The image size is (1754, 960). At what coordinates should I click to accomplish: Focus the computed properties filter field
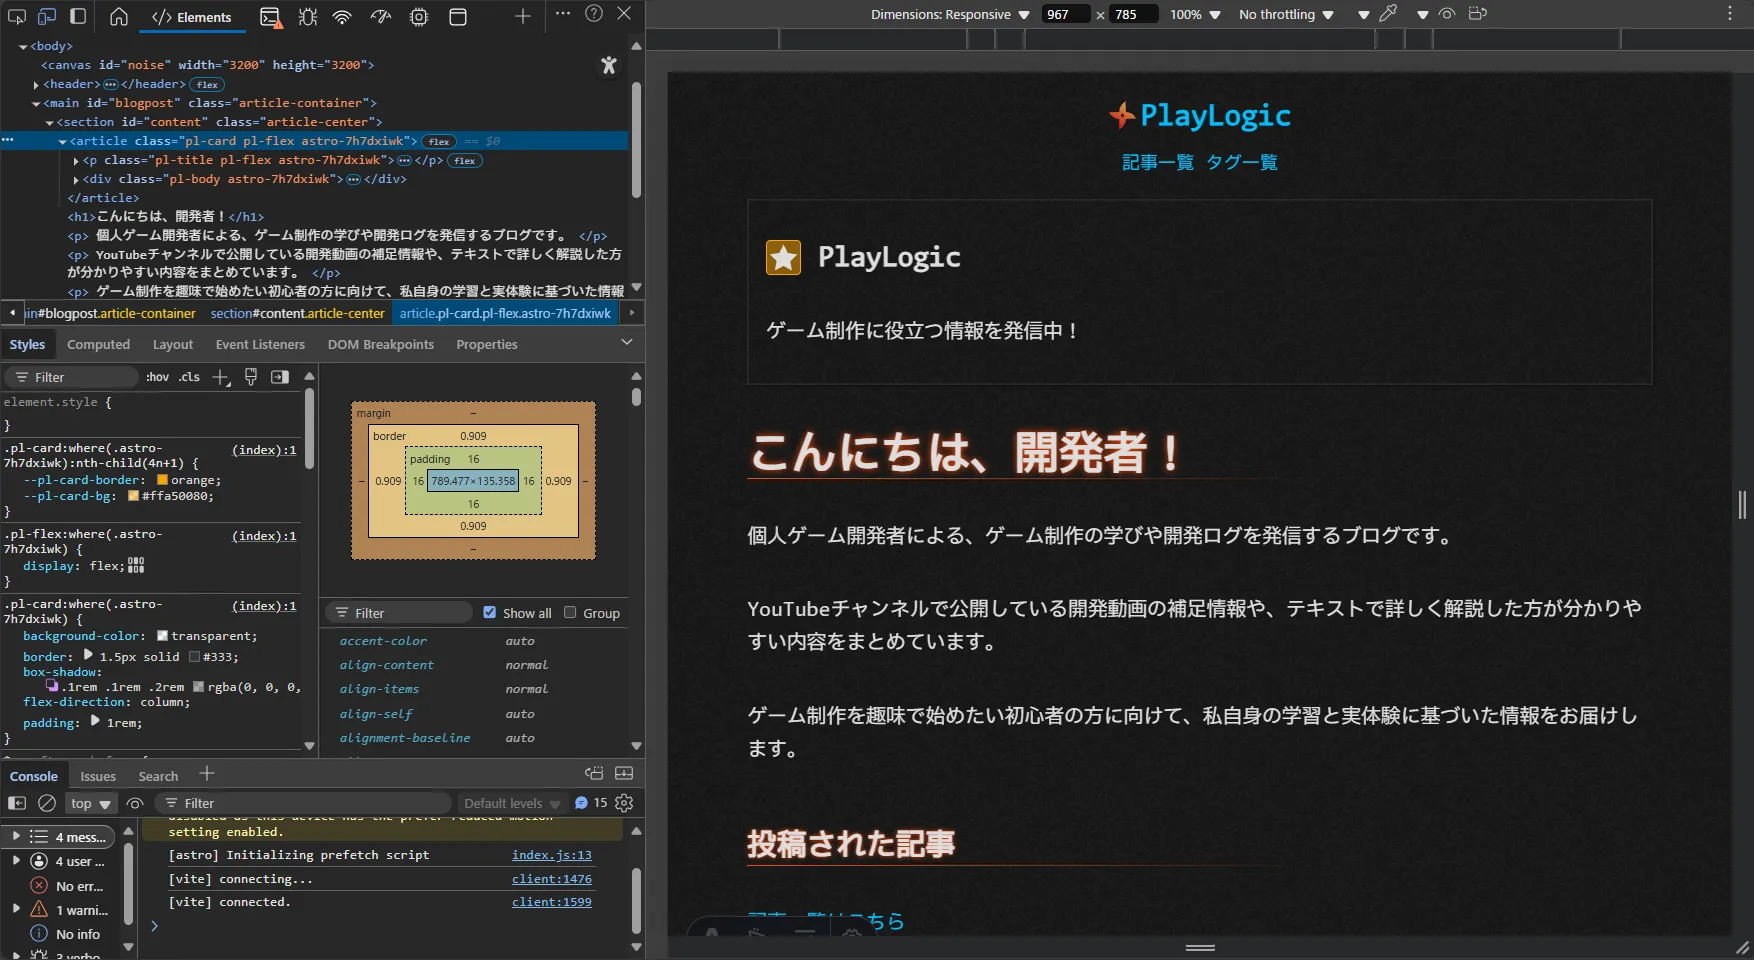pos(400,613)
